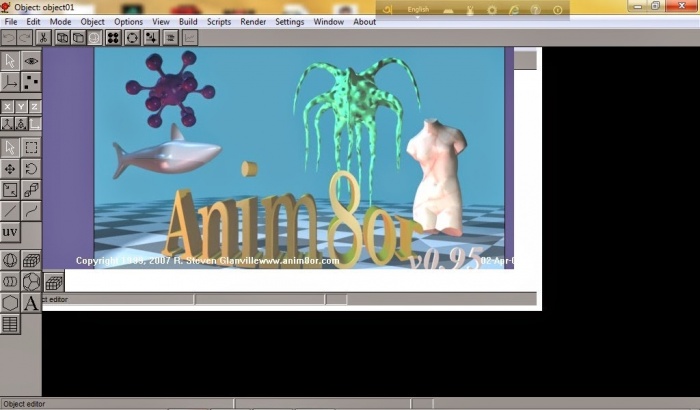Choose the screen coordinates L-shaped icon
The image size is (700, 410).
[35, 123]
